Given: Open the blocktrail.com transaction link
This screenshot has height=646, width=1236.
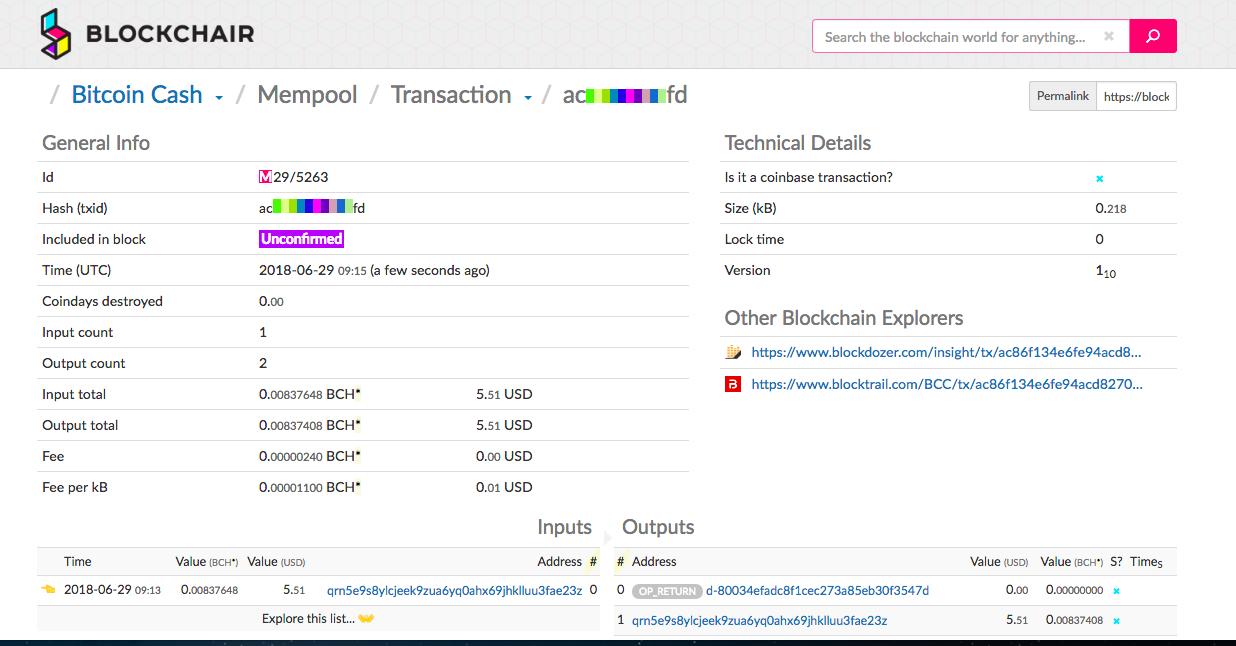Looking at the screenshot, I should 947,384.
